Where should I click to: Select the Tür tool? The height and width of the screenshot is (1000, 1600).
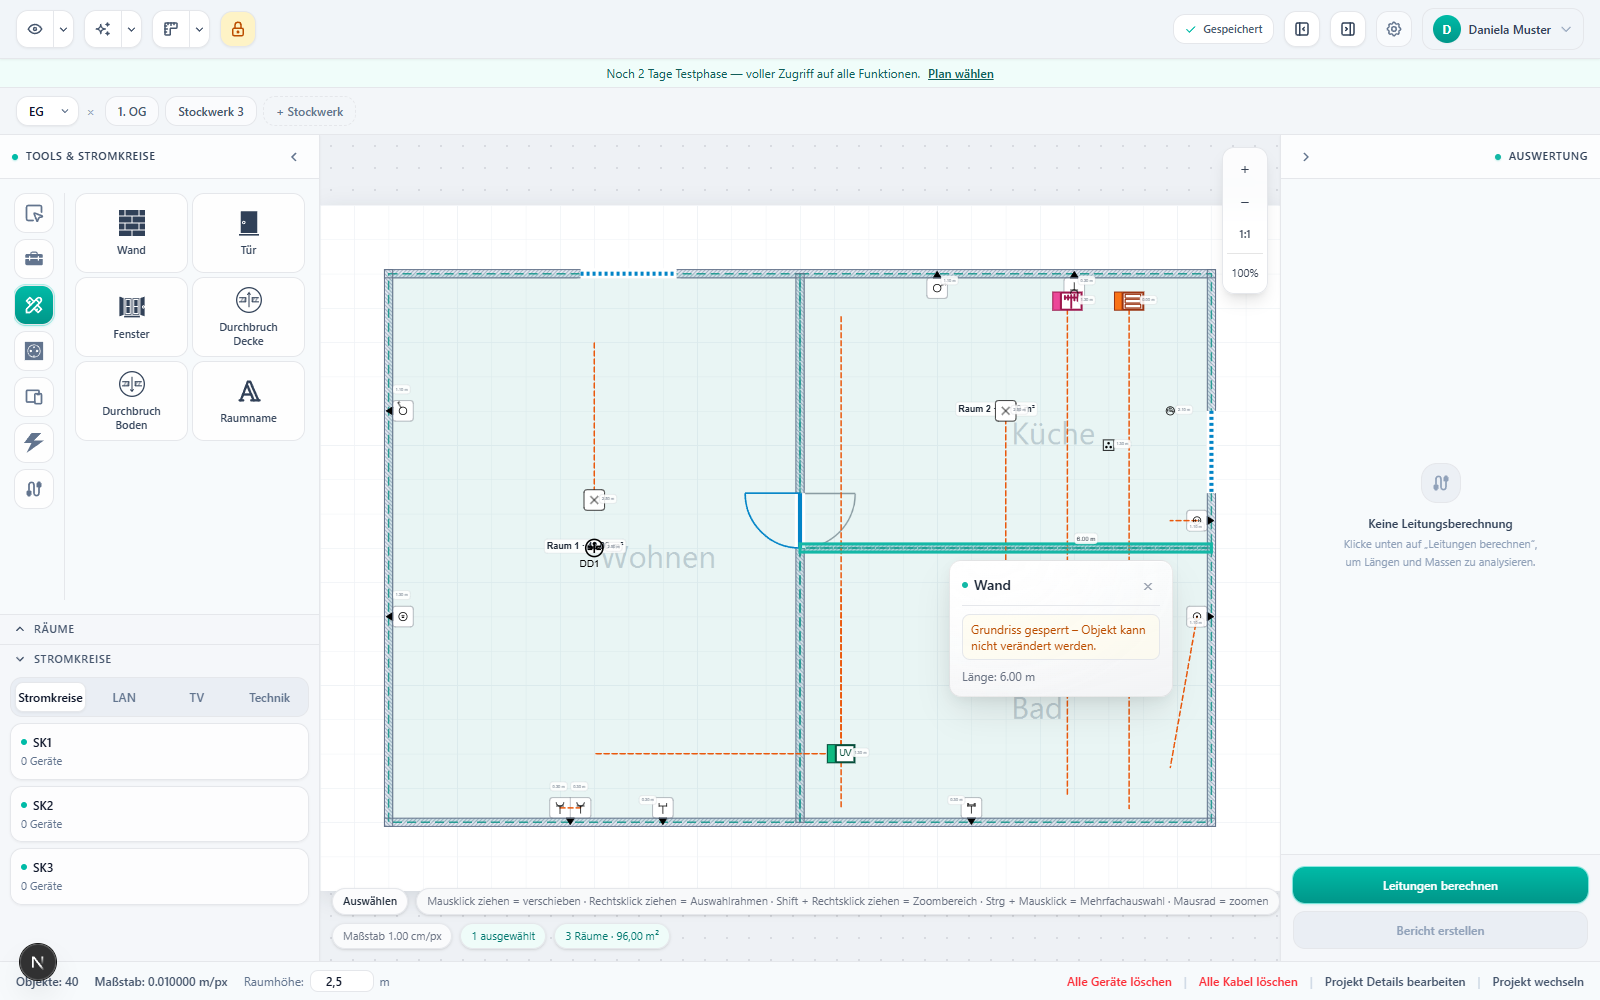point(248,233)
